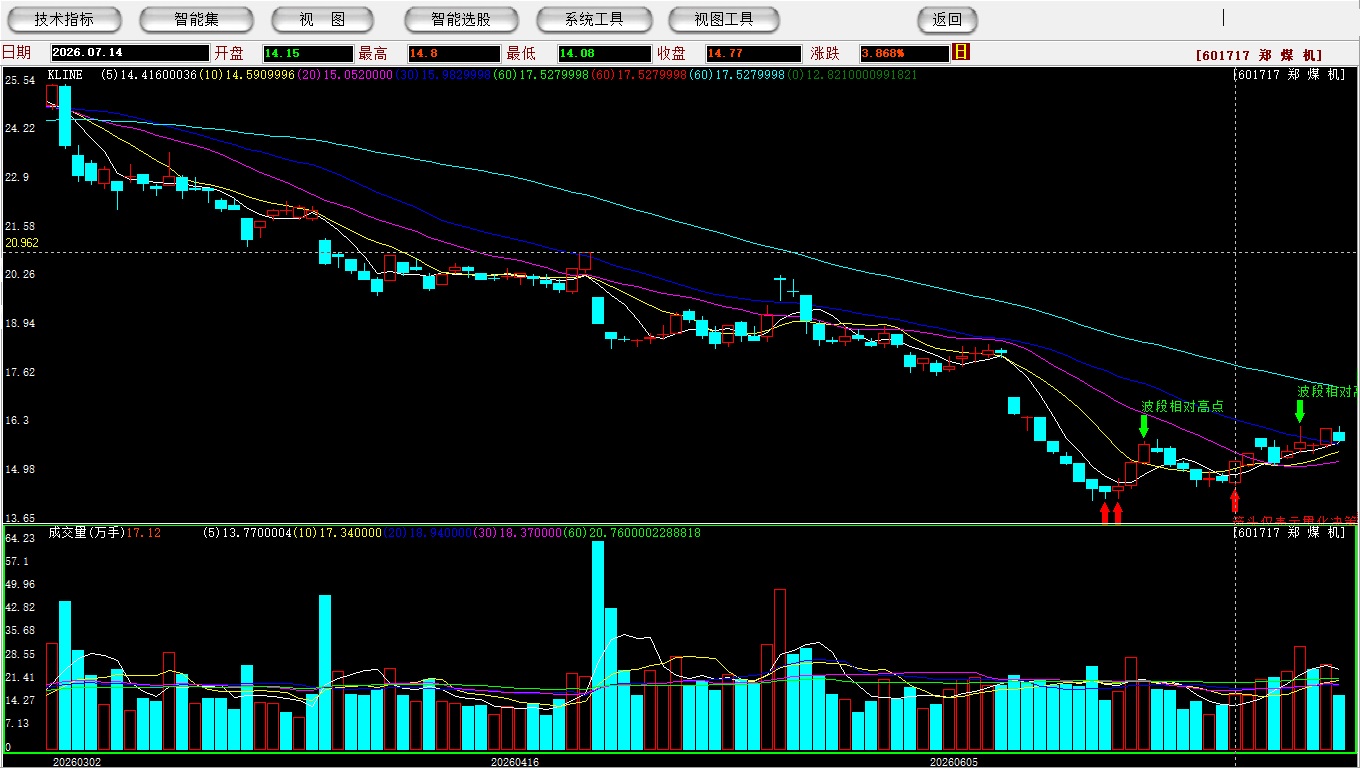This screenshot has height=768, width=1360.
Task: Open 智能选股 stock screener
Action: point(461,19)
